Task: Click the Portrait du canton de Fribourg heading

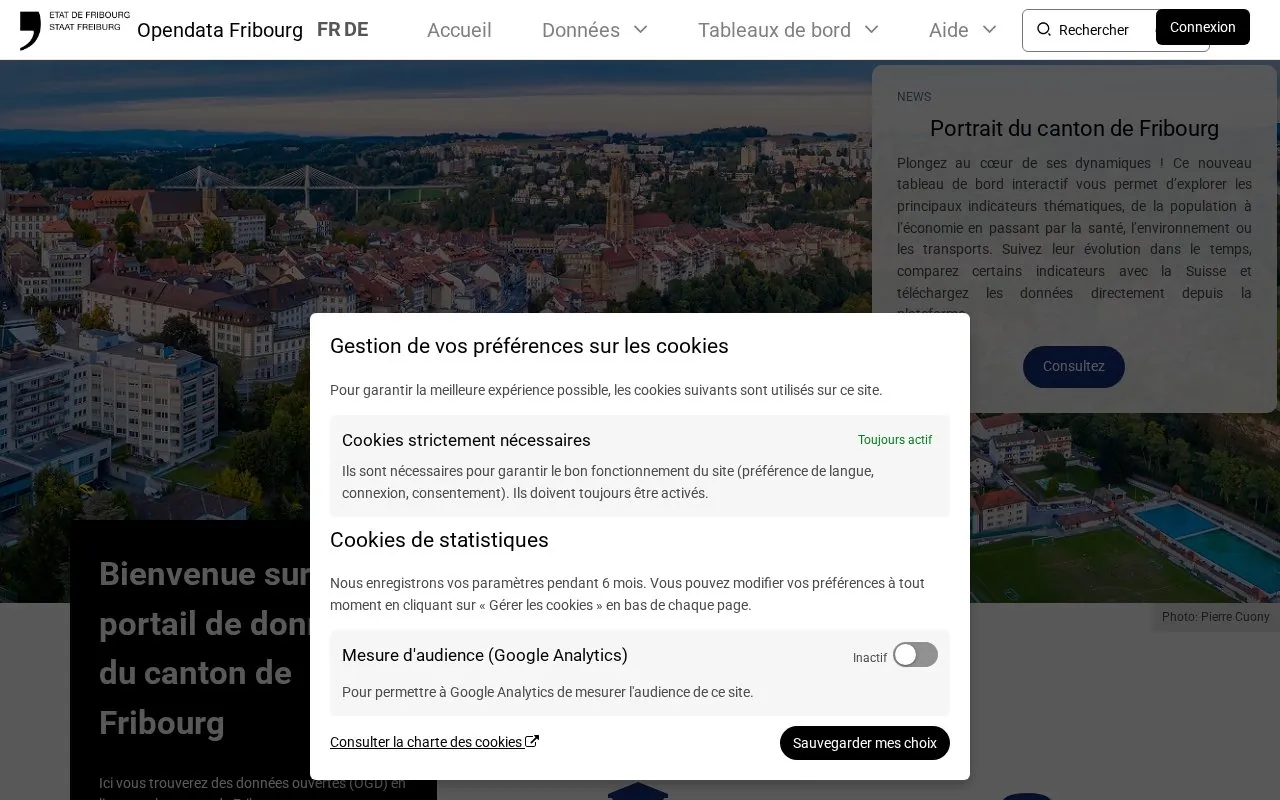Action: tap(1074, 128)
